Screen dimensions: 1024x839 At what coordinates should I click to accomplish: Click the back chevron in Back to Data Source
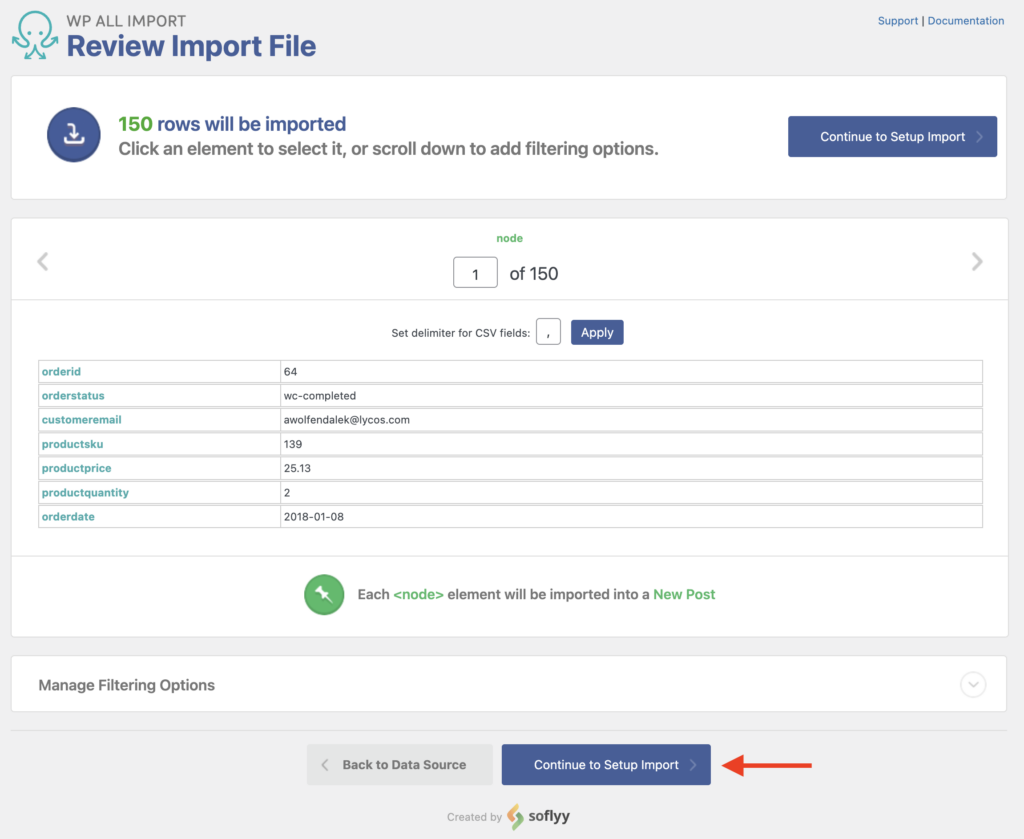(324, 764)
